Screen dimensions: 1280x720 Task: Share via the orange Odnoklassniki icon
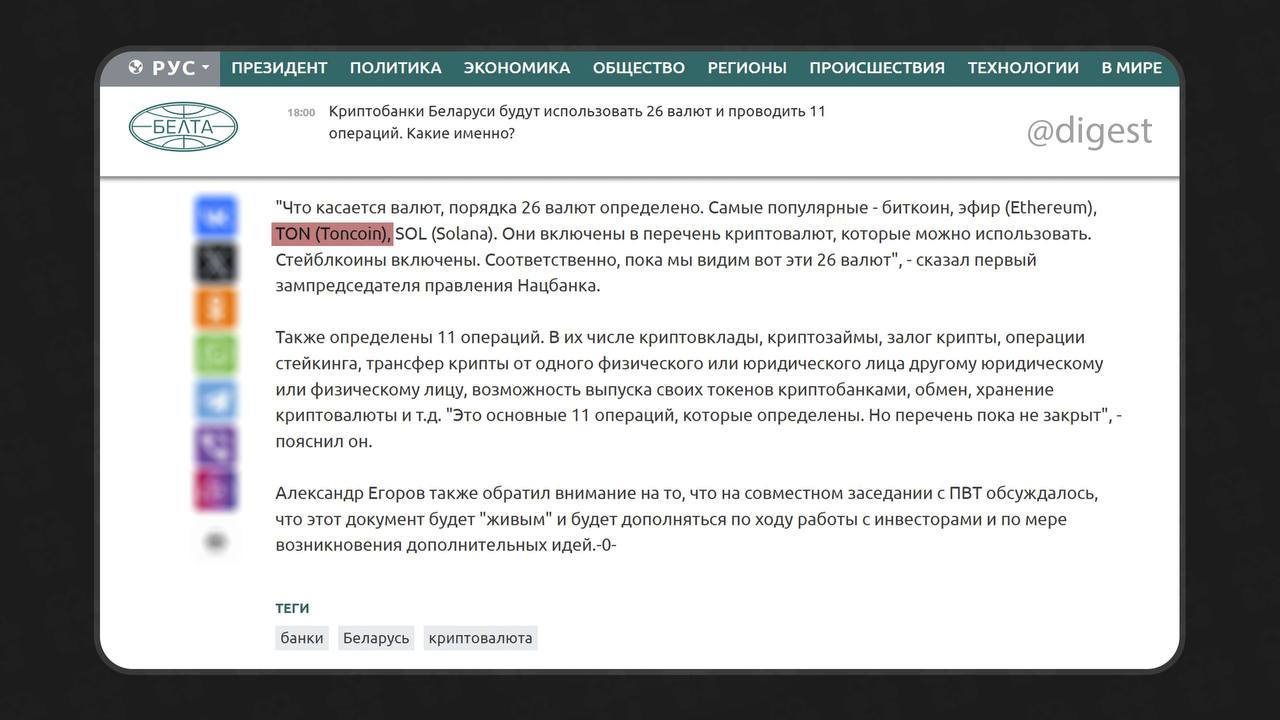click(216, 309)
